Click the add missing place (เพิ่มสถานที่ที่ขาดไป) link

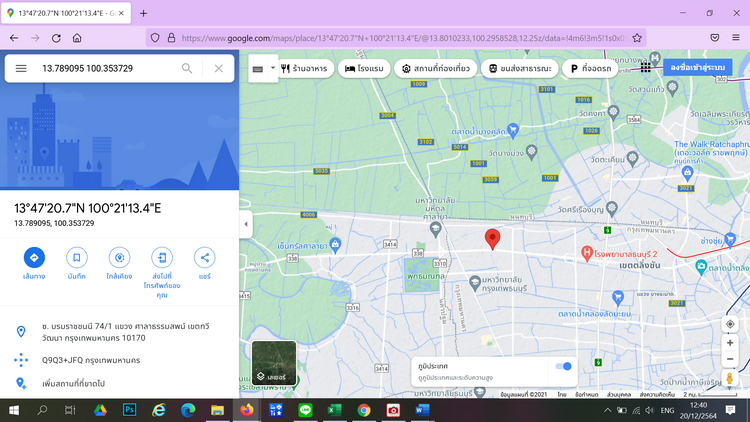click(73, 383)
